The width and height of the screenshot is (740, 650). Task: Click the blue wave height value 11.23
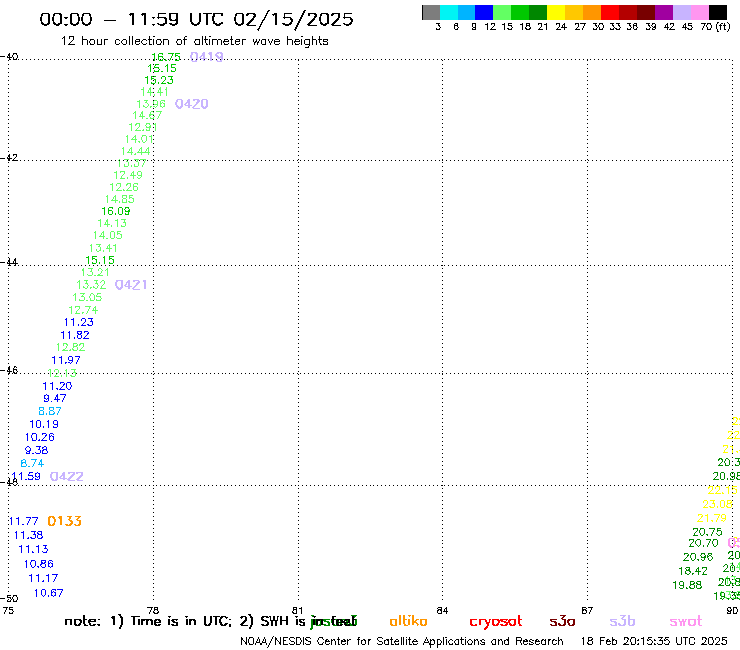[x=79, y=322]
